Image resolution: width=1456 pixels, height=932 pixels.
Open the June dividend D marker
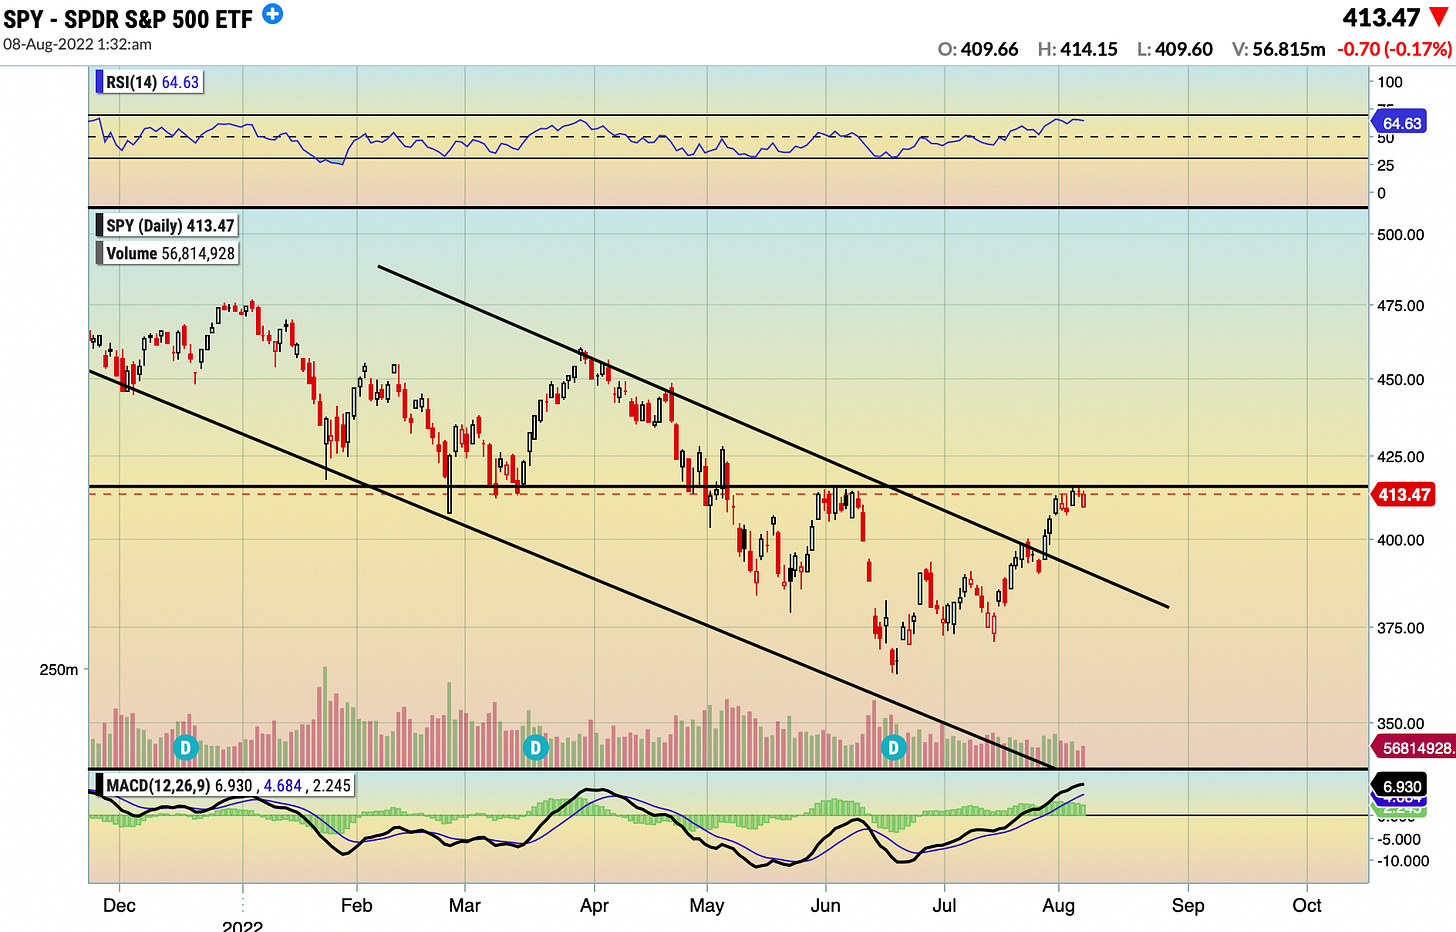(893, 747)
